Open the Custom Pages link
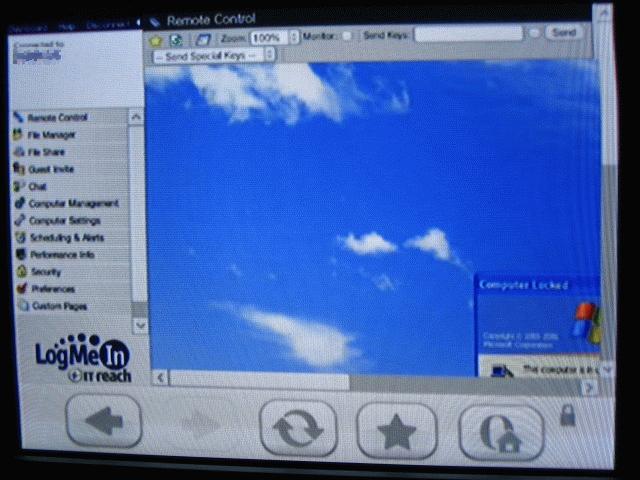Viewport: 640px width, 480px height. click(60, 306)
